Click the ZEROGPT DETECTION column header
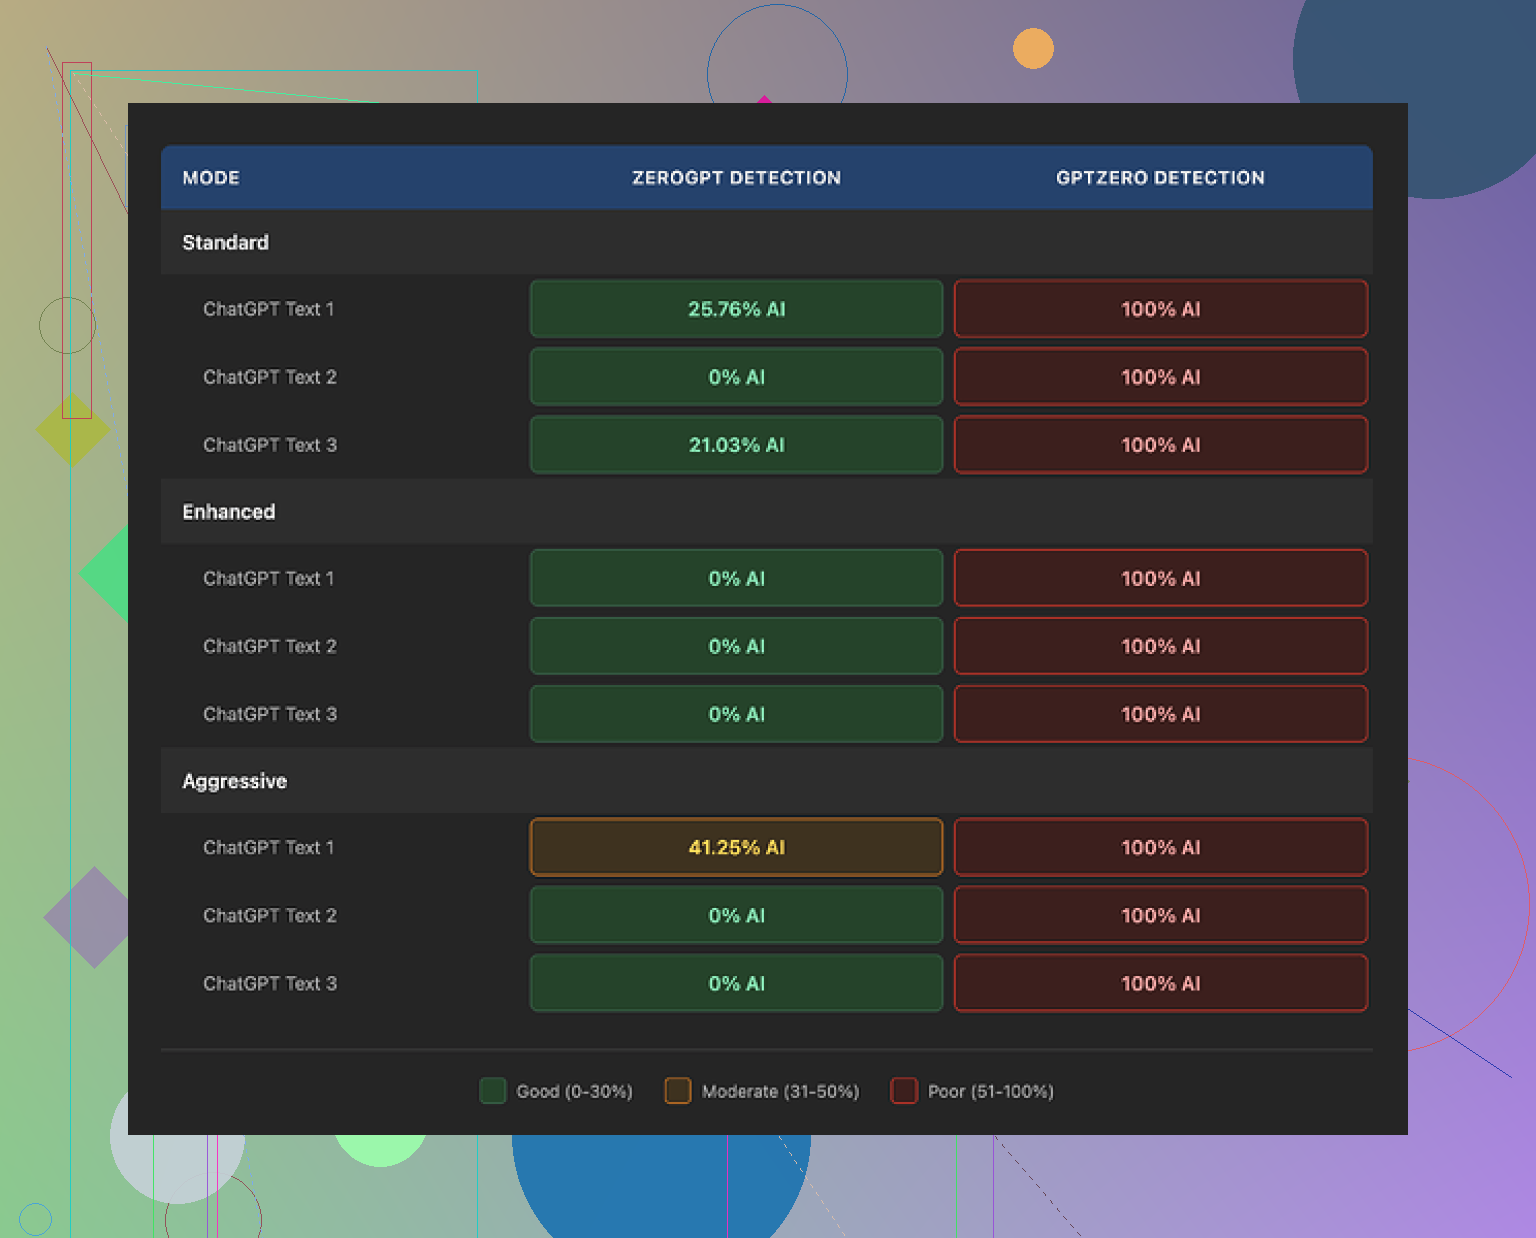Image resolution: width=1536 pixels, height=1238 pixels. 736,178
